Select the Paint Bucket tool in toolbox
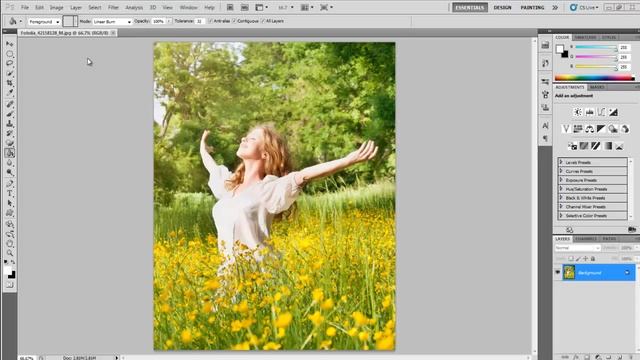Viewport: 640px width, 360px height. pos(10,153)
